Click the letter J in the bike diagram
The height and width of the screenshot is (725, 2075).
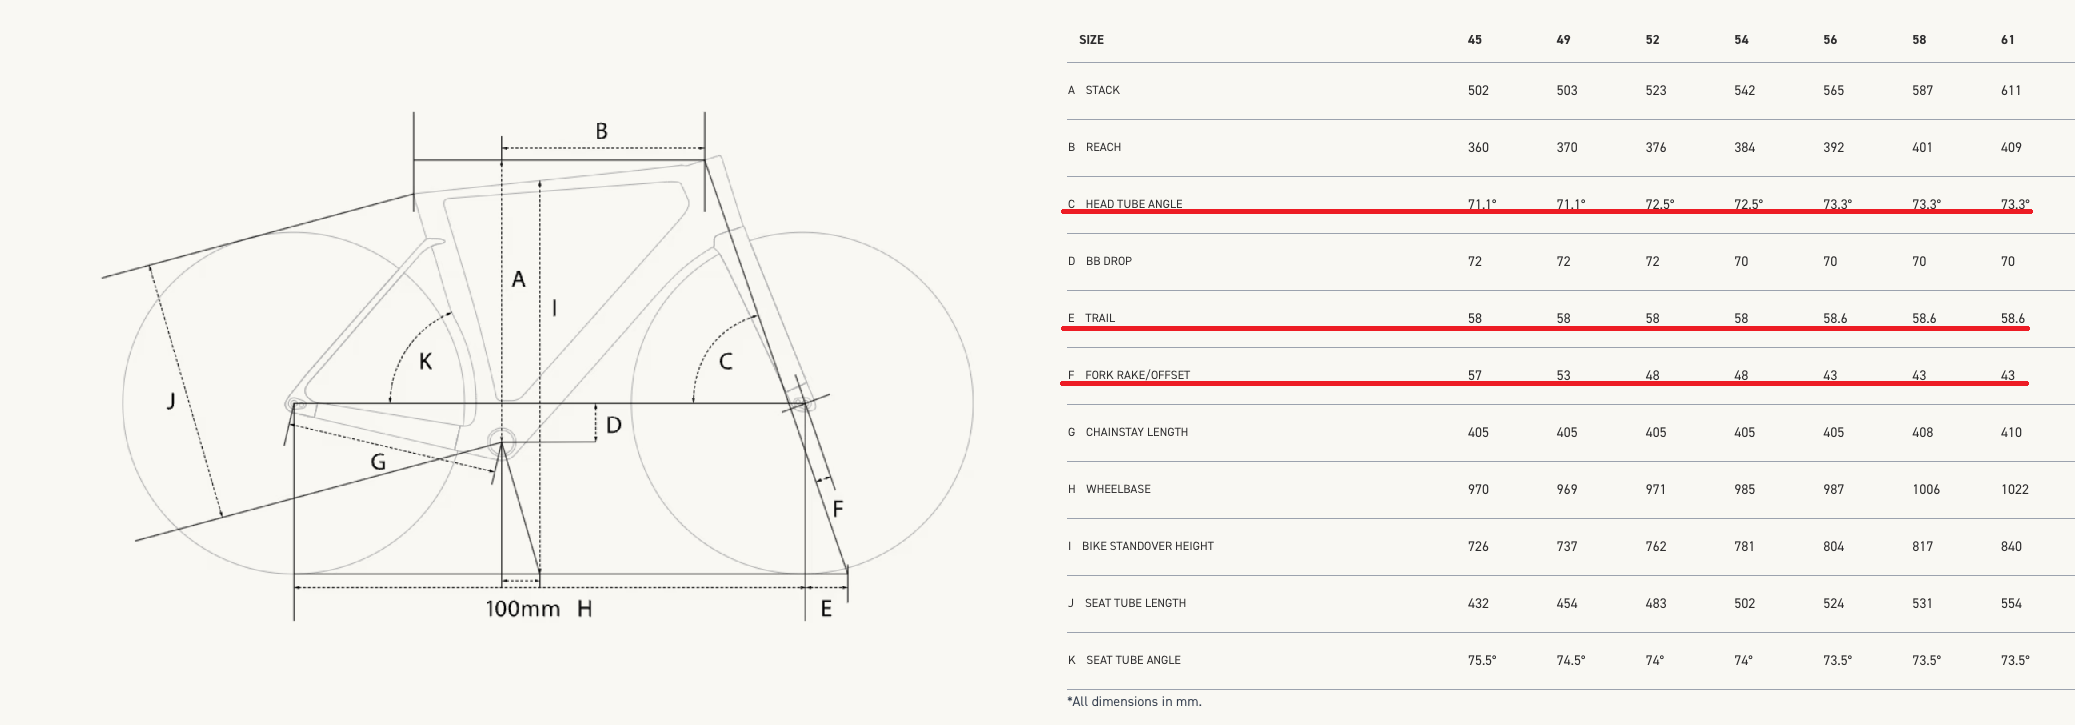click(x=171, y=401)
